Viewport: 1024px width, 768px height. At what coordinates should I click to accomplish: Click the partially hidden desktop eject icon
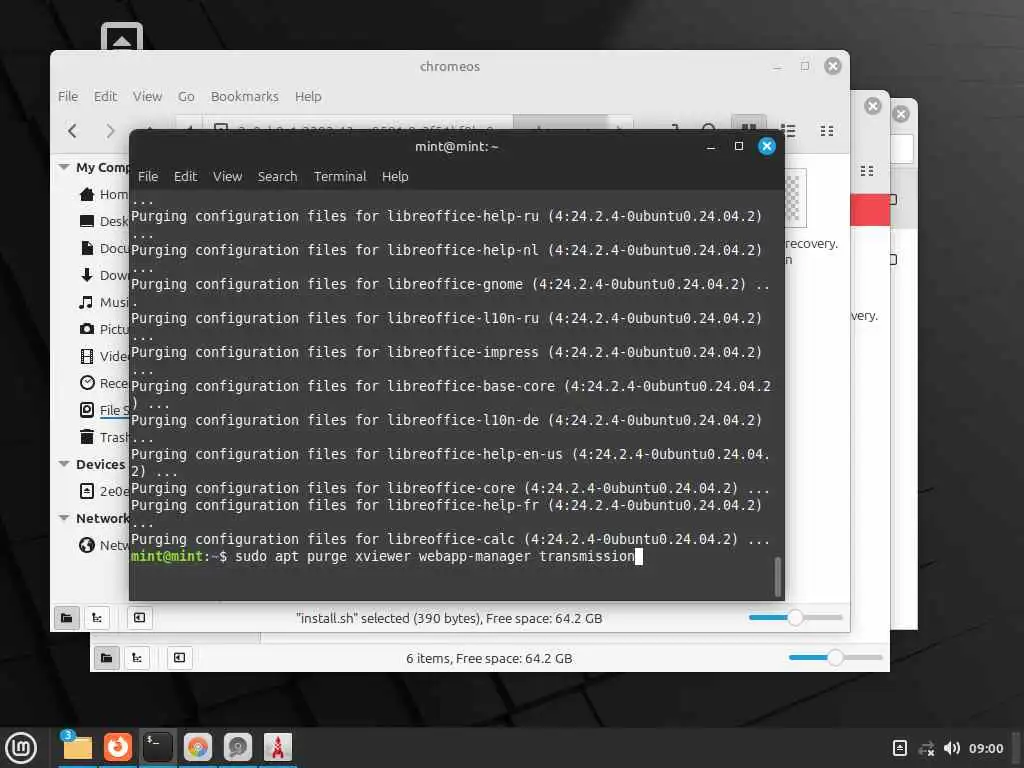[122, 38]
